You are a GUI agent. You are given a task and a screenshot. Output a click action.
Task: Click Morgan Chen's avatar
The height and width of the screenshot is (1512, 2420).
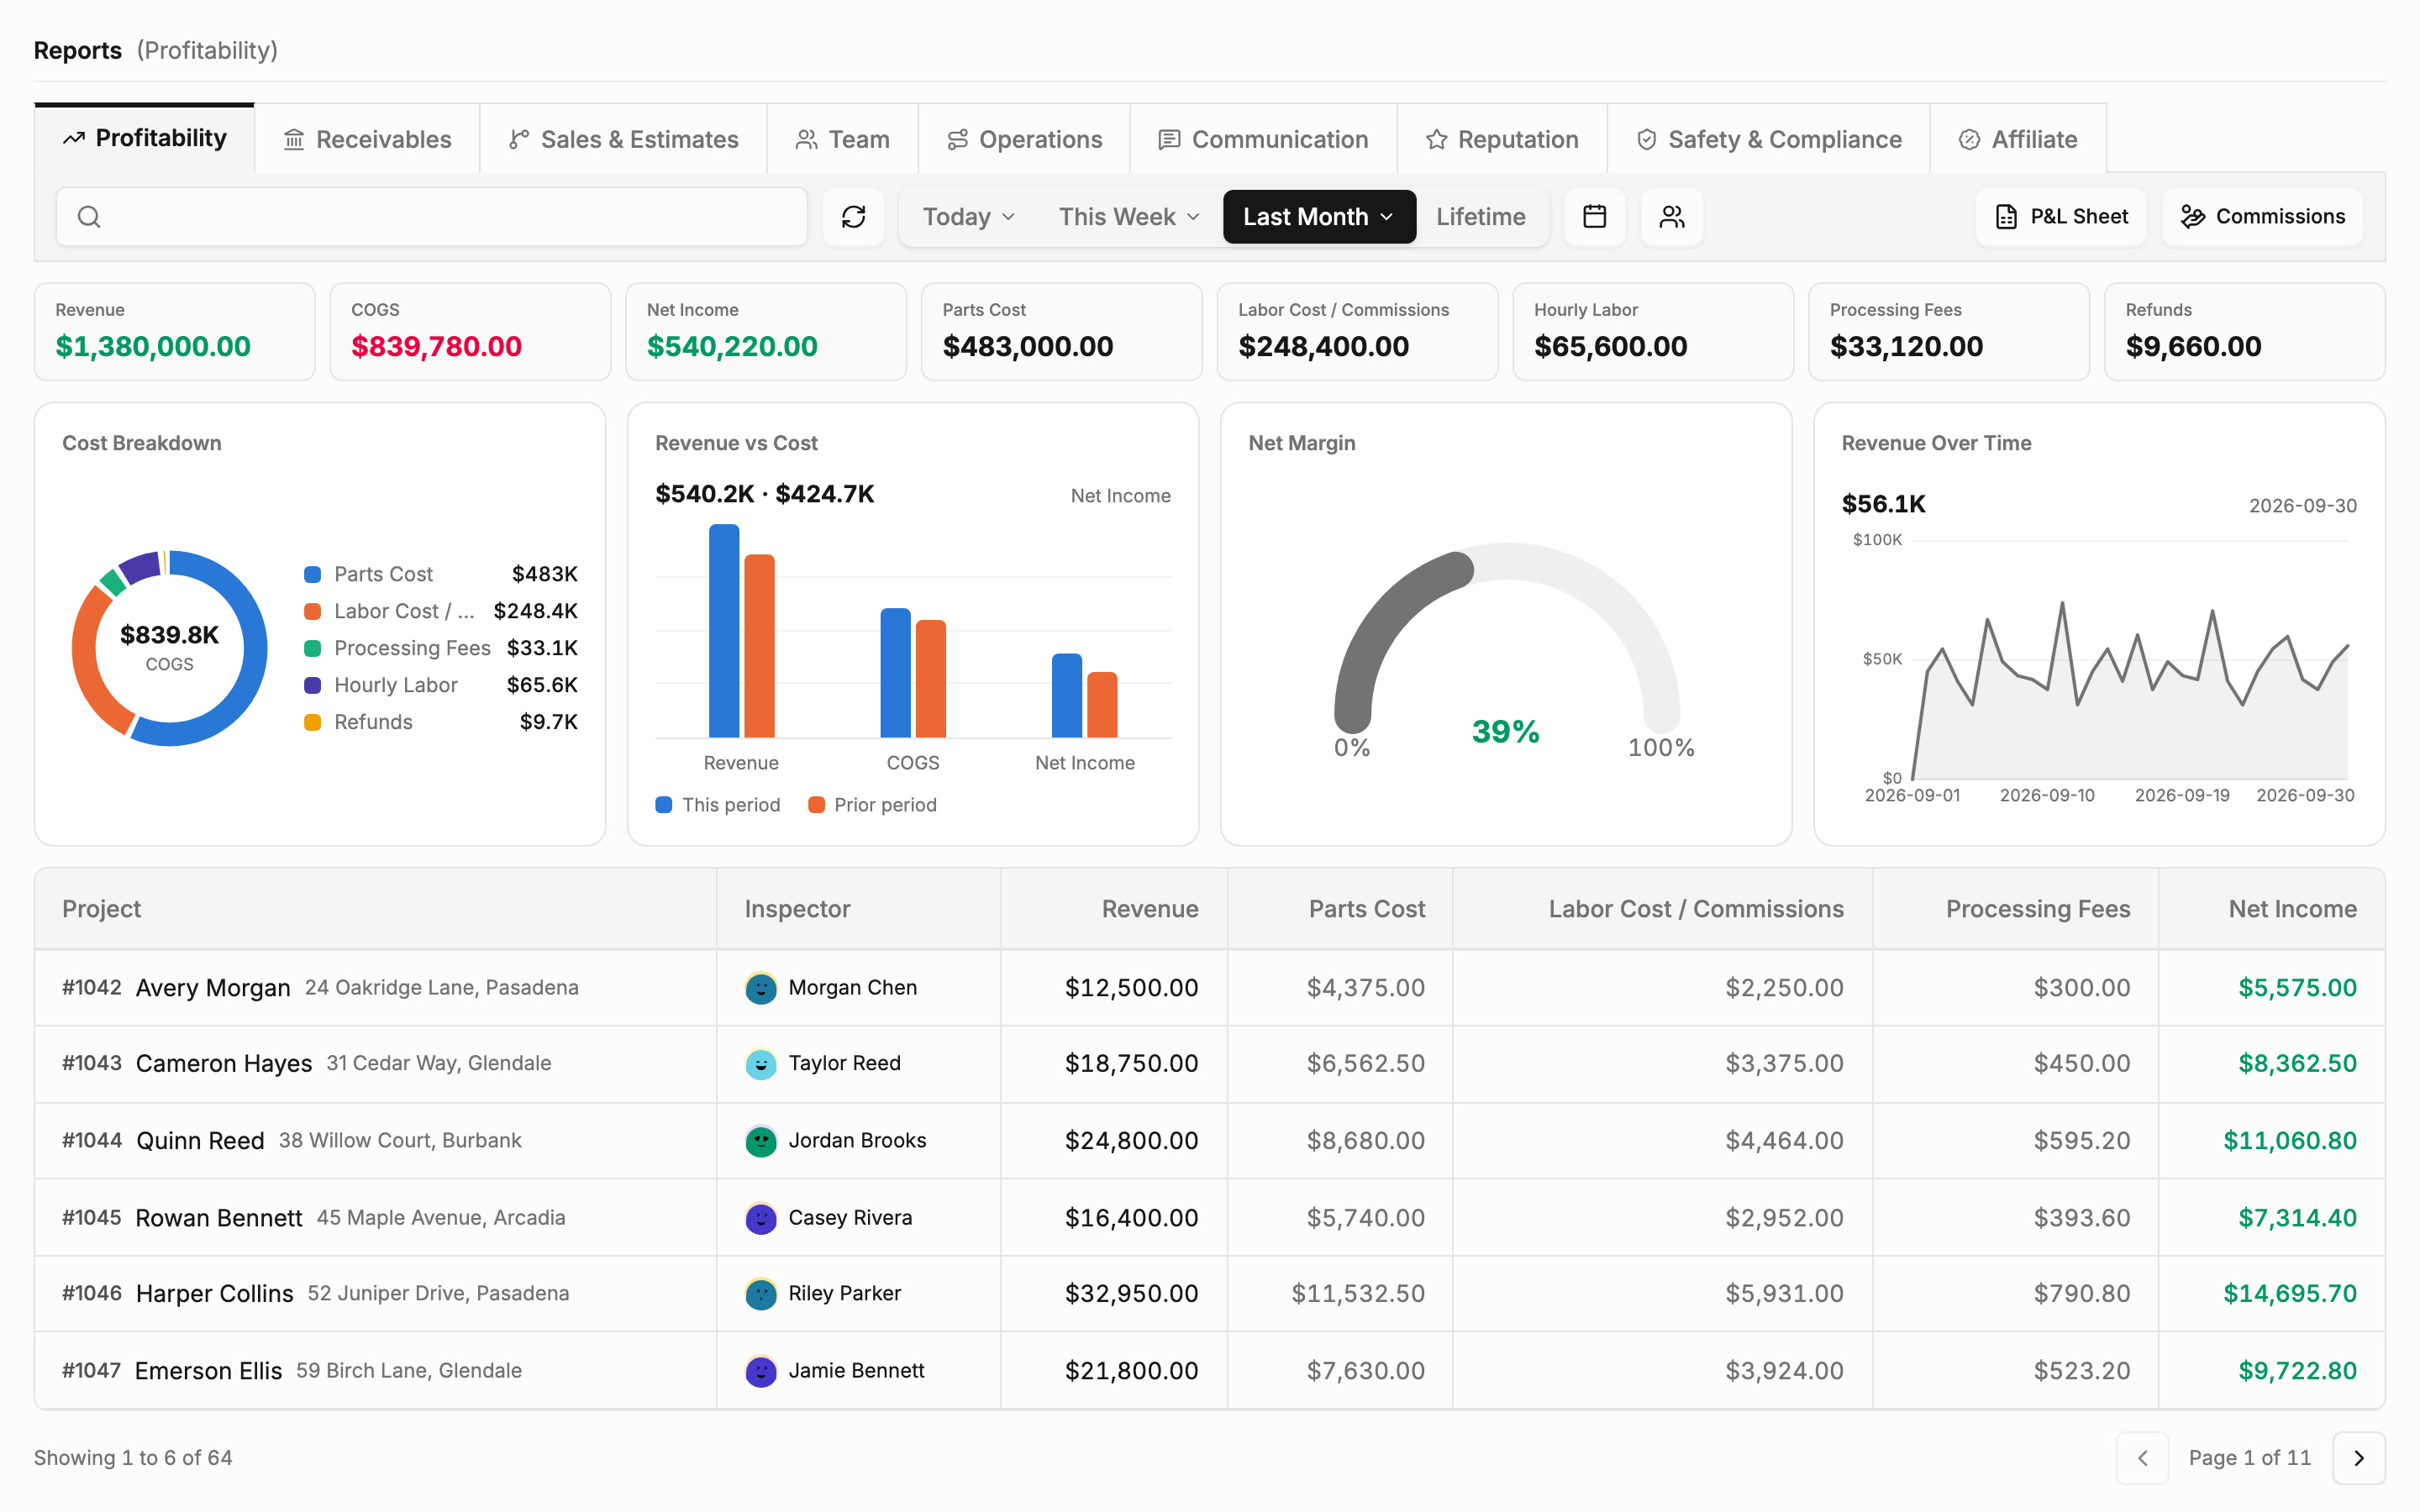761,988
